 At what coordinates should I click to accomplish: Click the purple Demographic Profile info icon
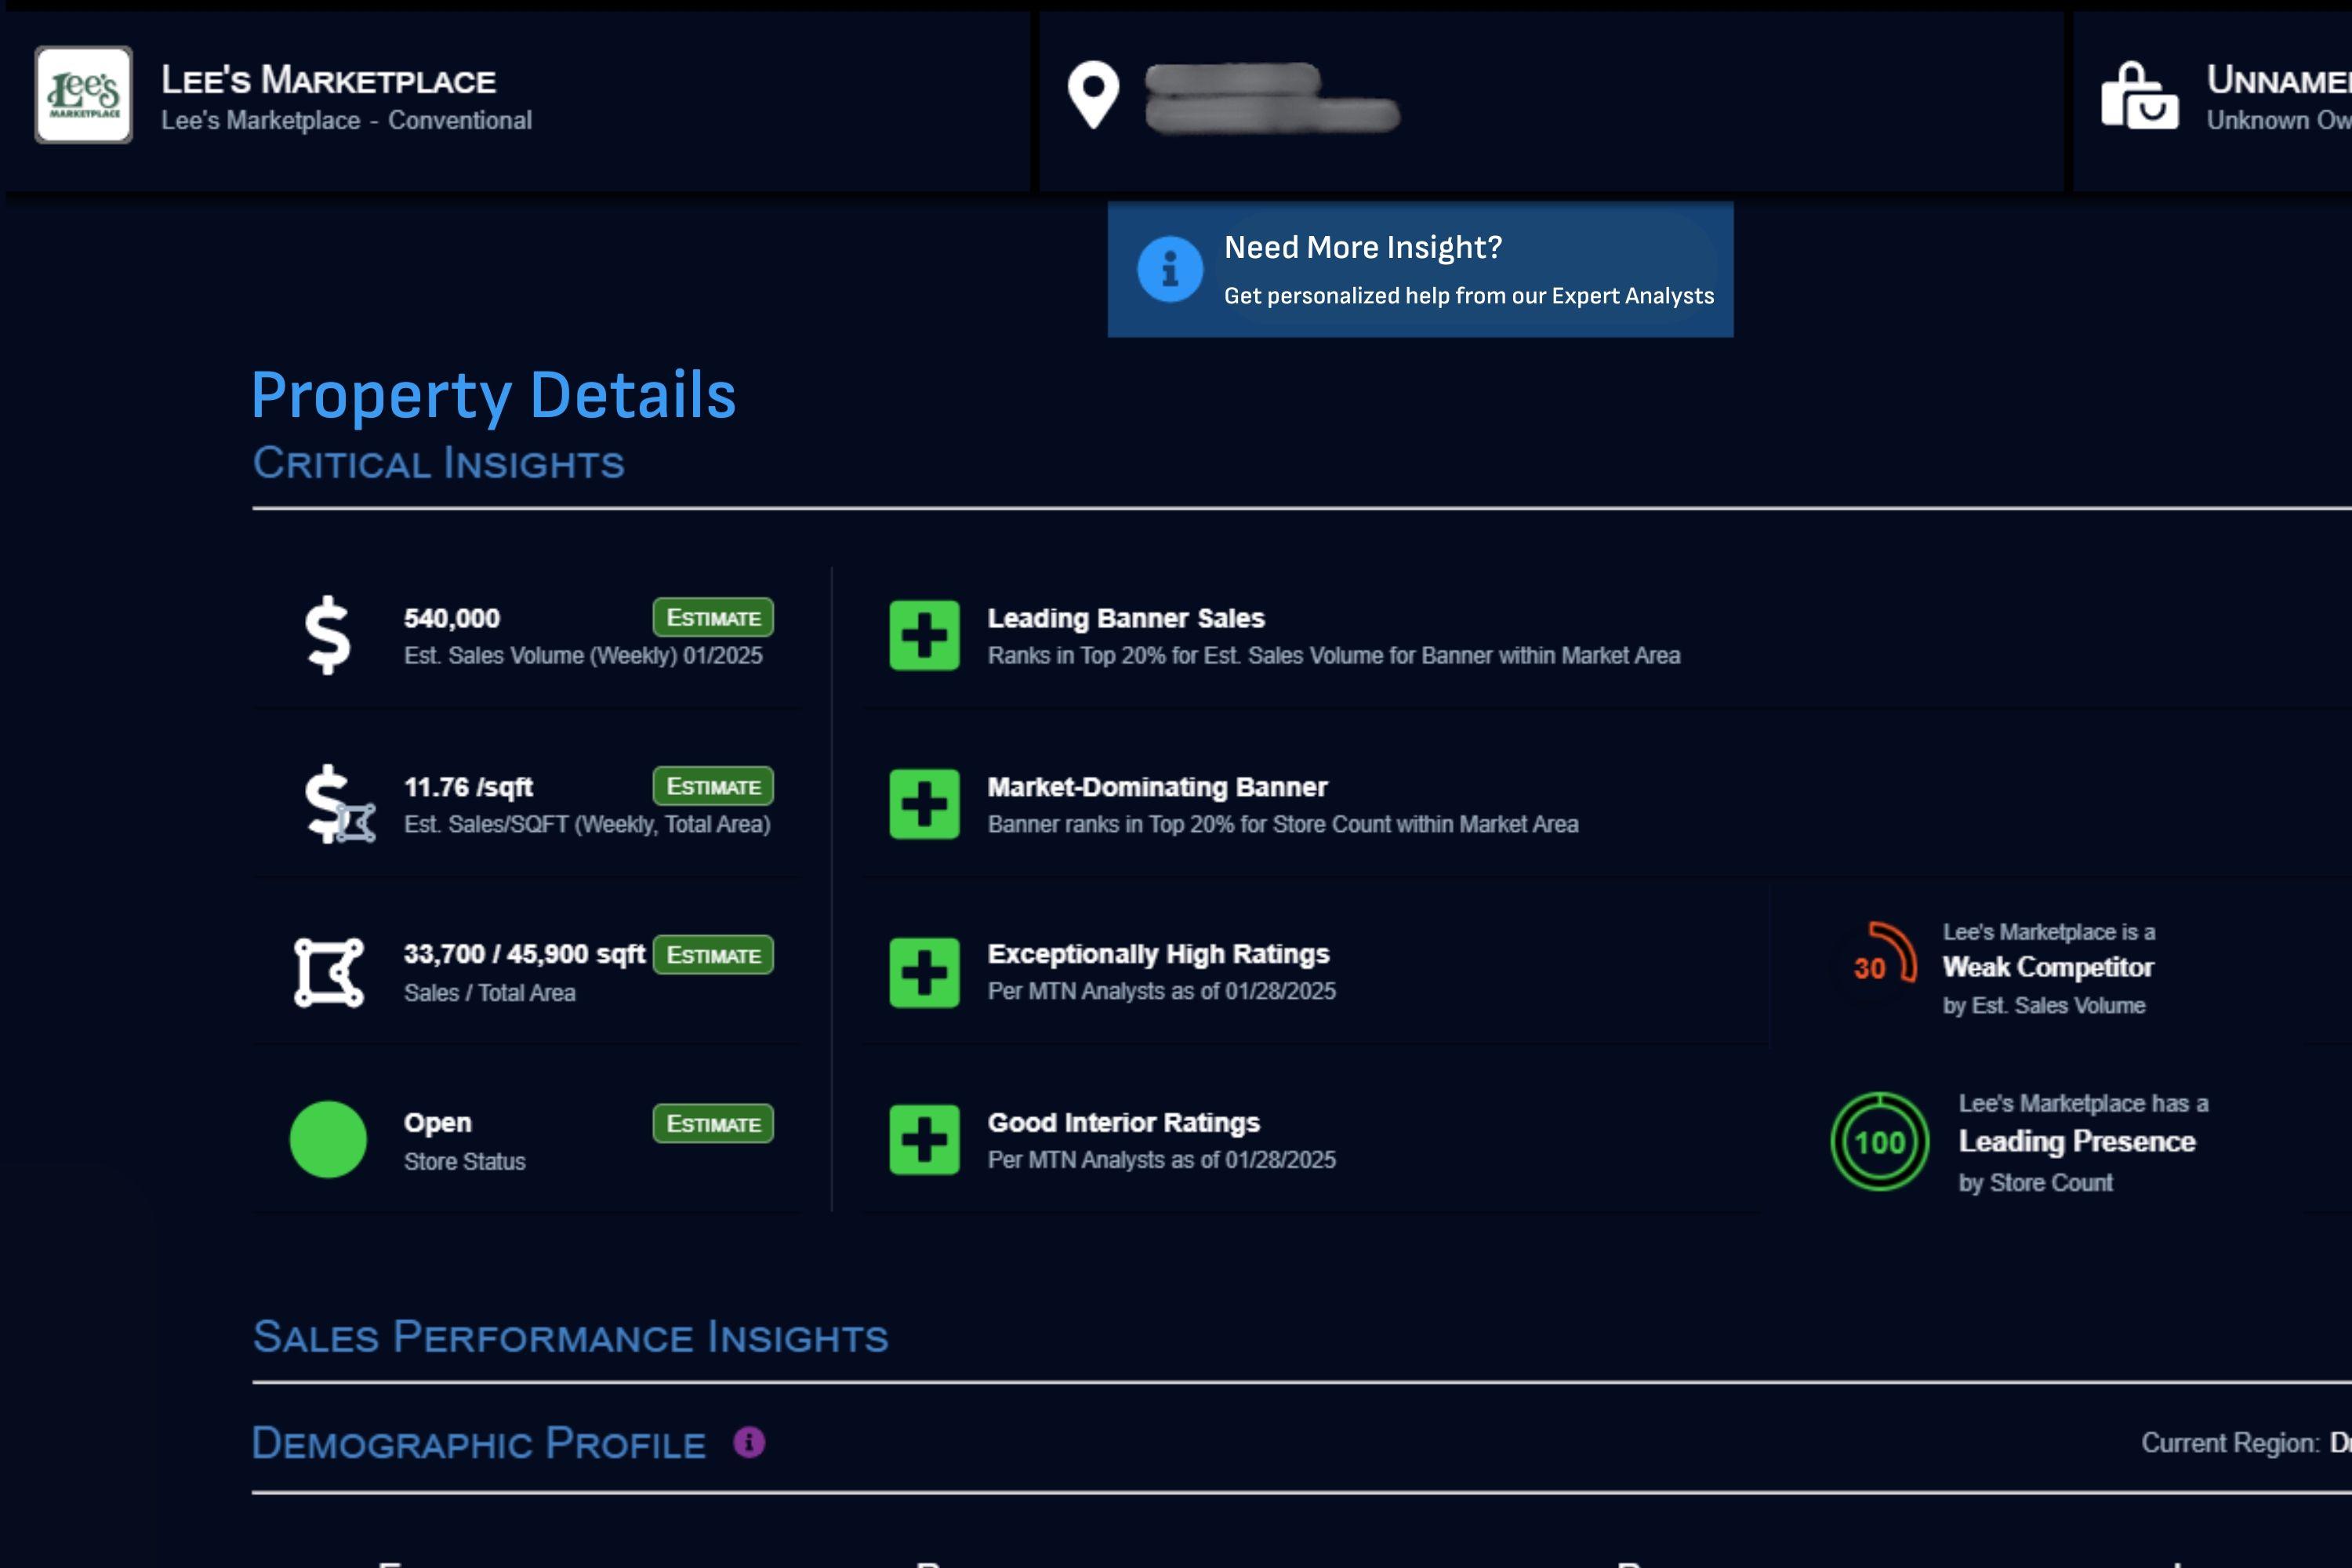point(749,1442)
